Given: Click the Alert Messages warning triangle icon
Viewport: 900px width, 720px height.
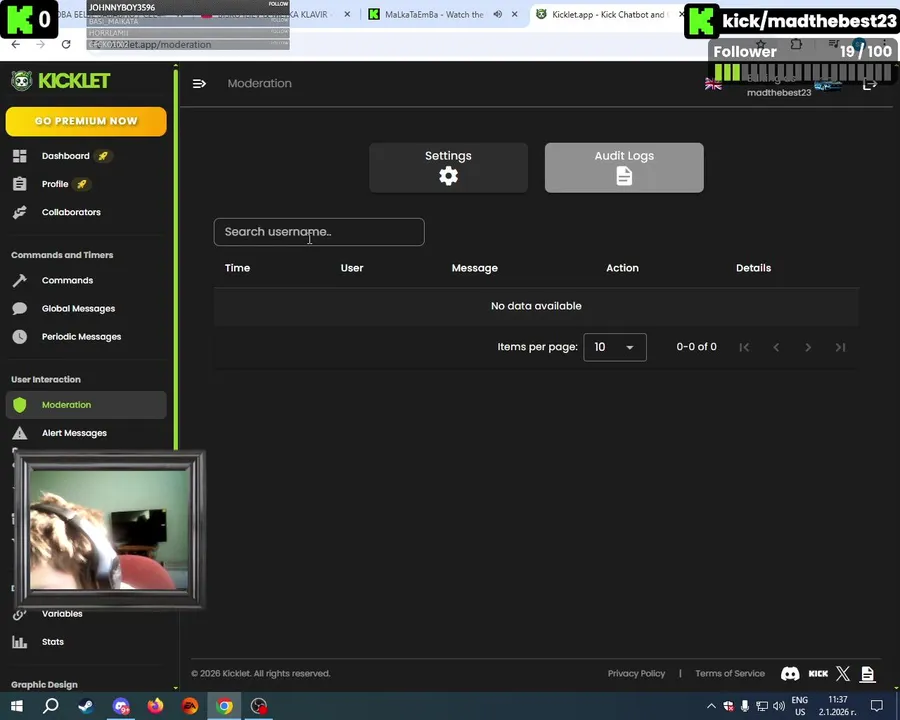Looking at the screenshot, I should tap(20, 433).
